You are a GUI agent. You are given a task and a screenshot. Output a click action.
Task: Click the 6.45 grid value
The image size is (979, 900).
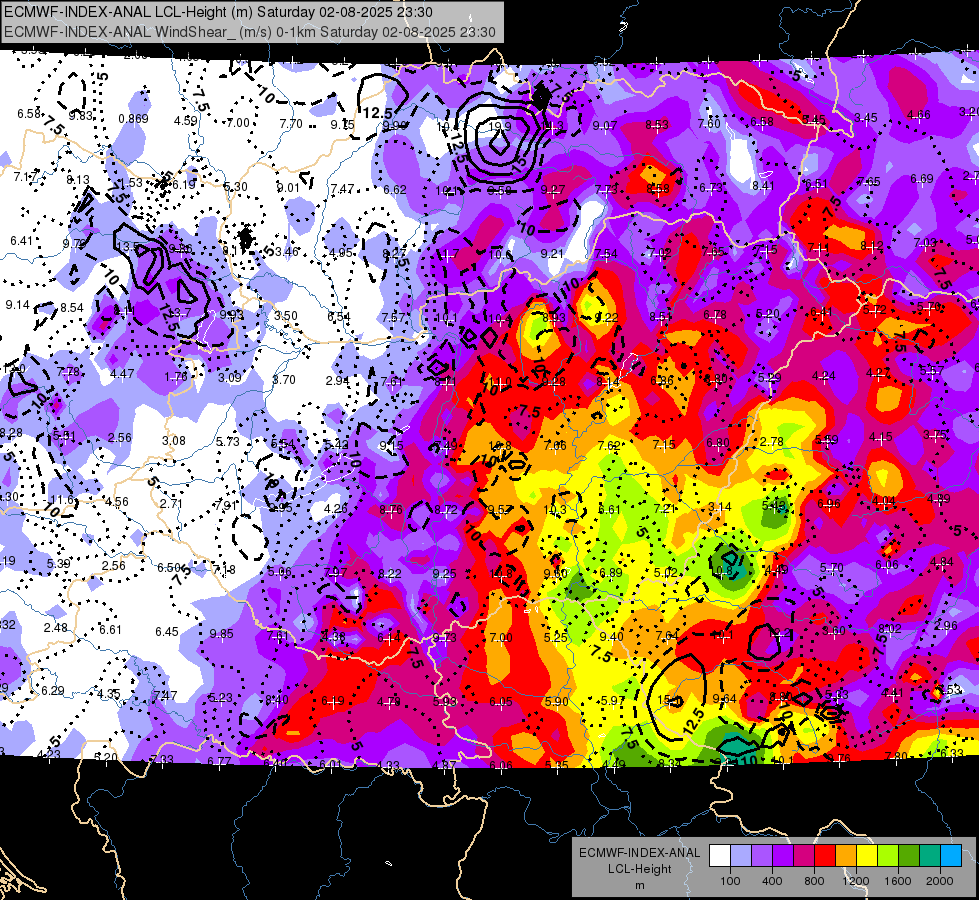(x=167, y=631)
